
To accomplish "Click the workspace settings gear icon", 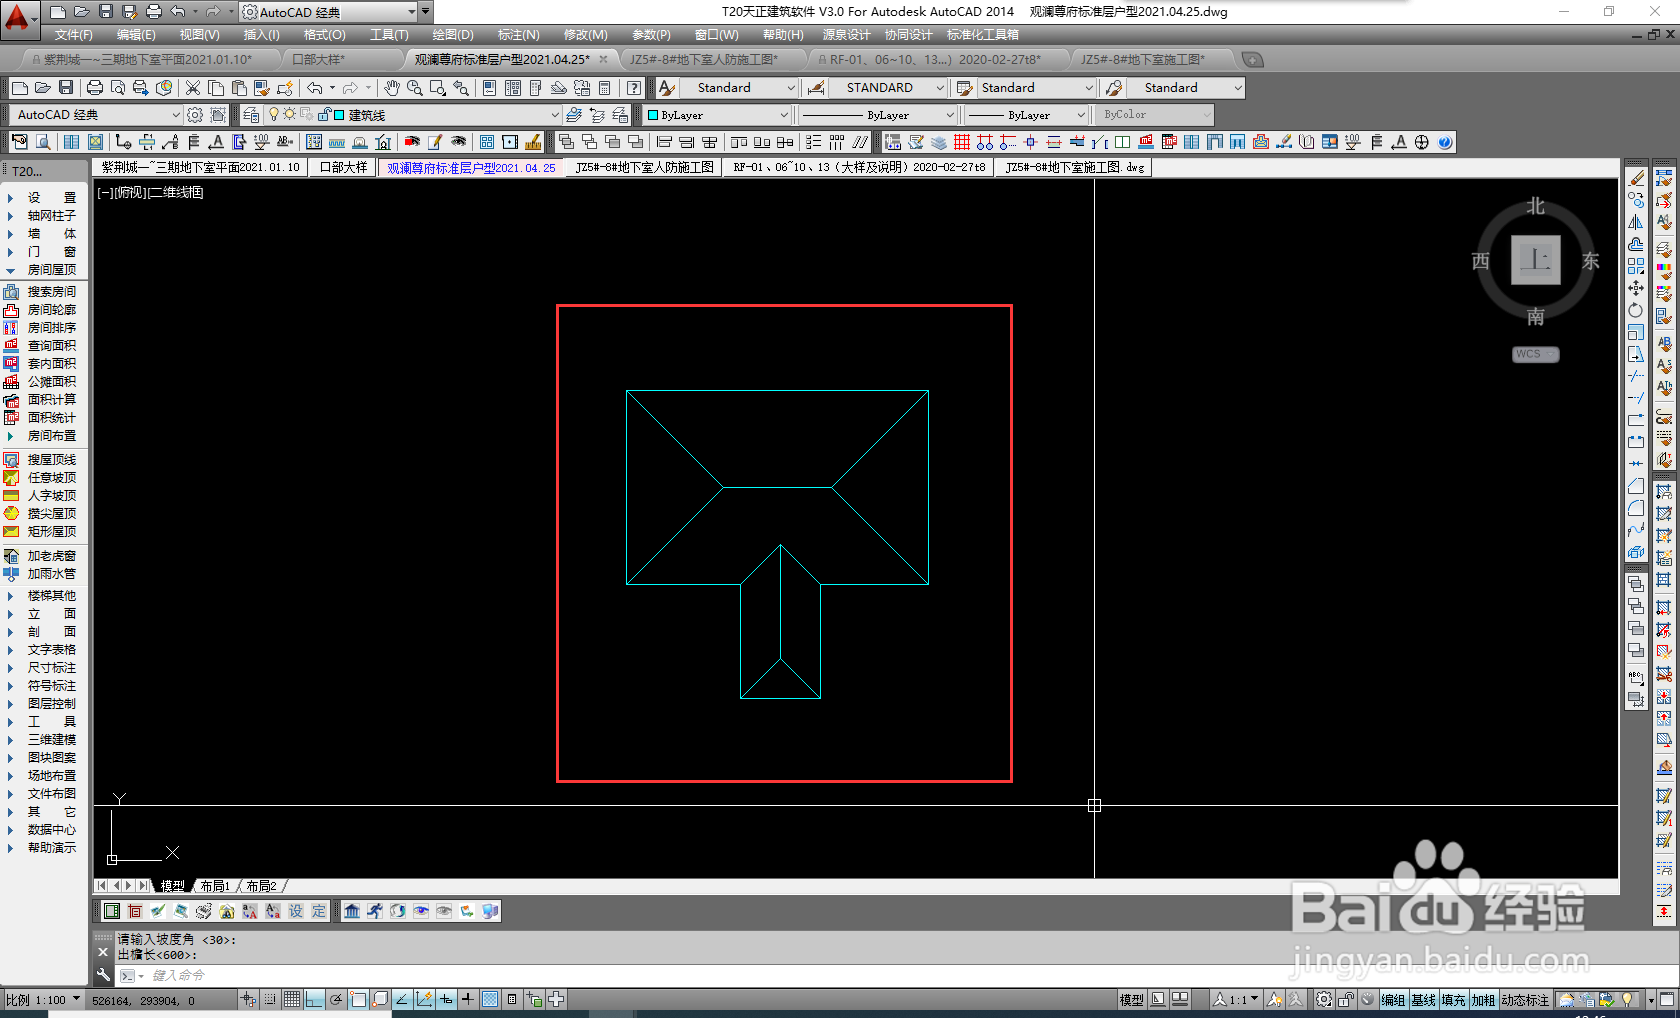I will pyautogui.click(x=195, y=115).
